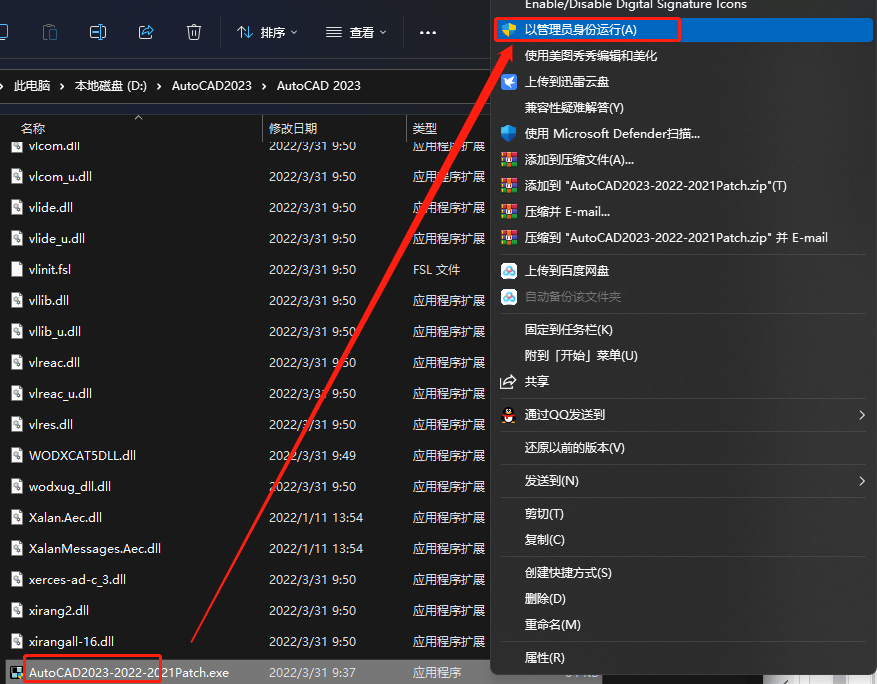Click the Delete icon in the toolbar
The height and width of the screenshot is (684, 877).
192,31
